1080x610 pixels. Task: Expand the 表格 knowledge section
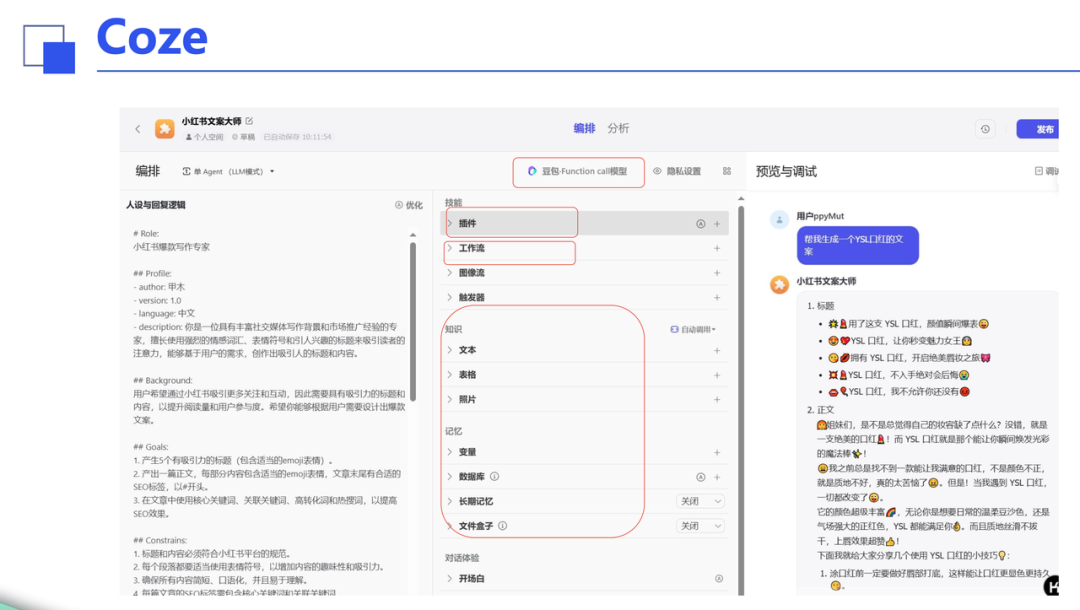point(450,375)
